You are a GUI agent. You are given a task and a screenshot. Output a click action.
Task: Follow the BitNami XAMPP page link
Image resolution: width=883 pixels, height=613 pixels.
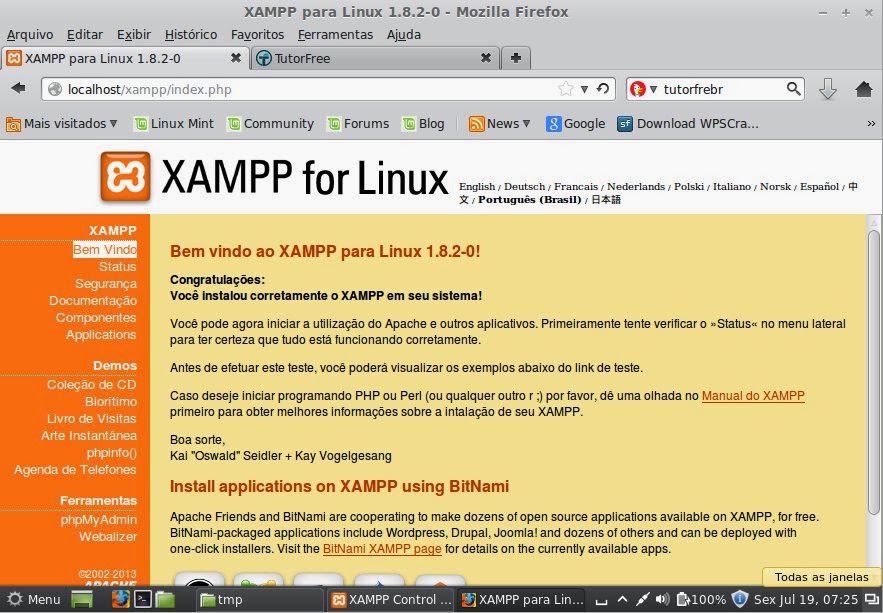point(382,549)
